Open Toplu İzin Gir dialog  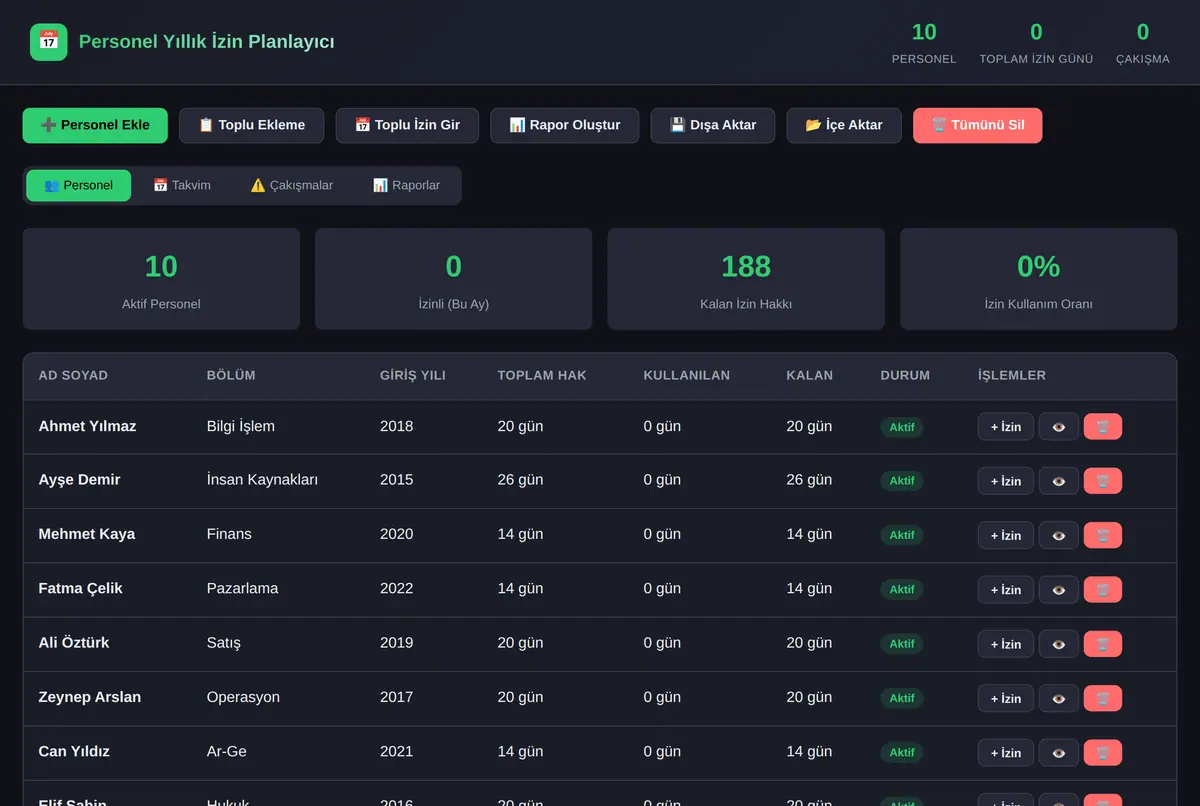click(407, 125)
